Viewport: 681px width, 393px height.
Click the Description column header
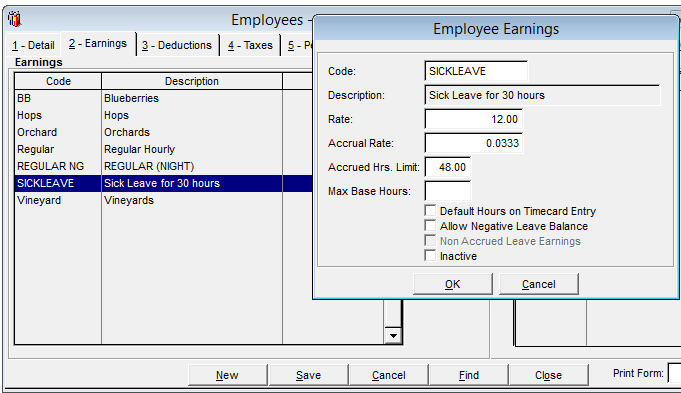pos(192,81)
